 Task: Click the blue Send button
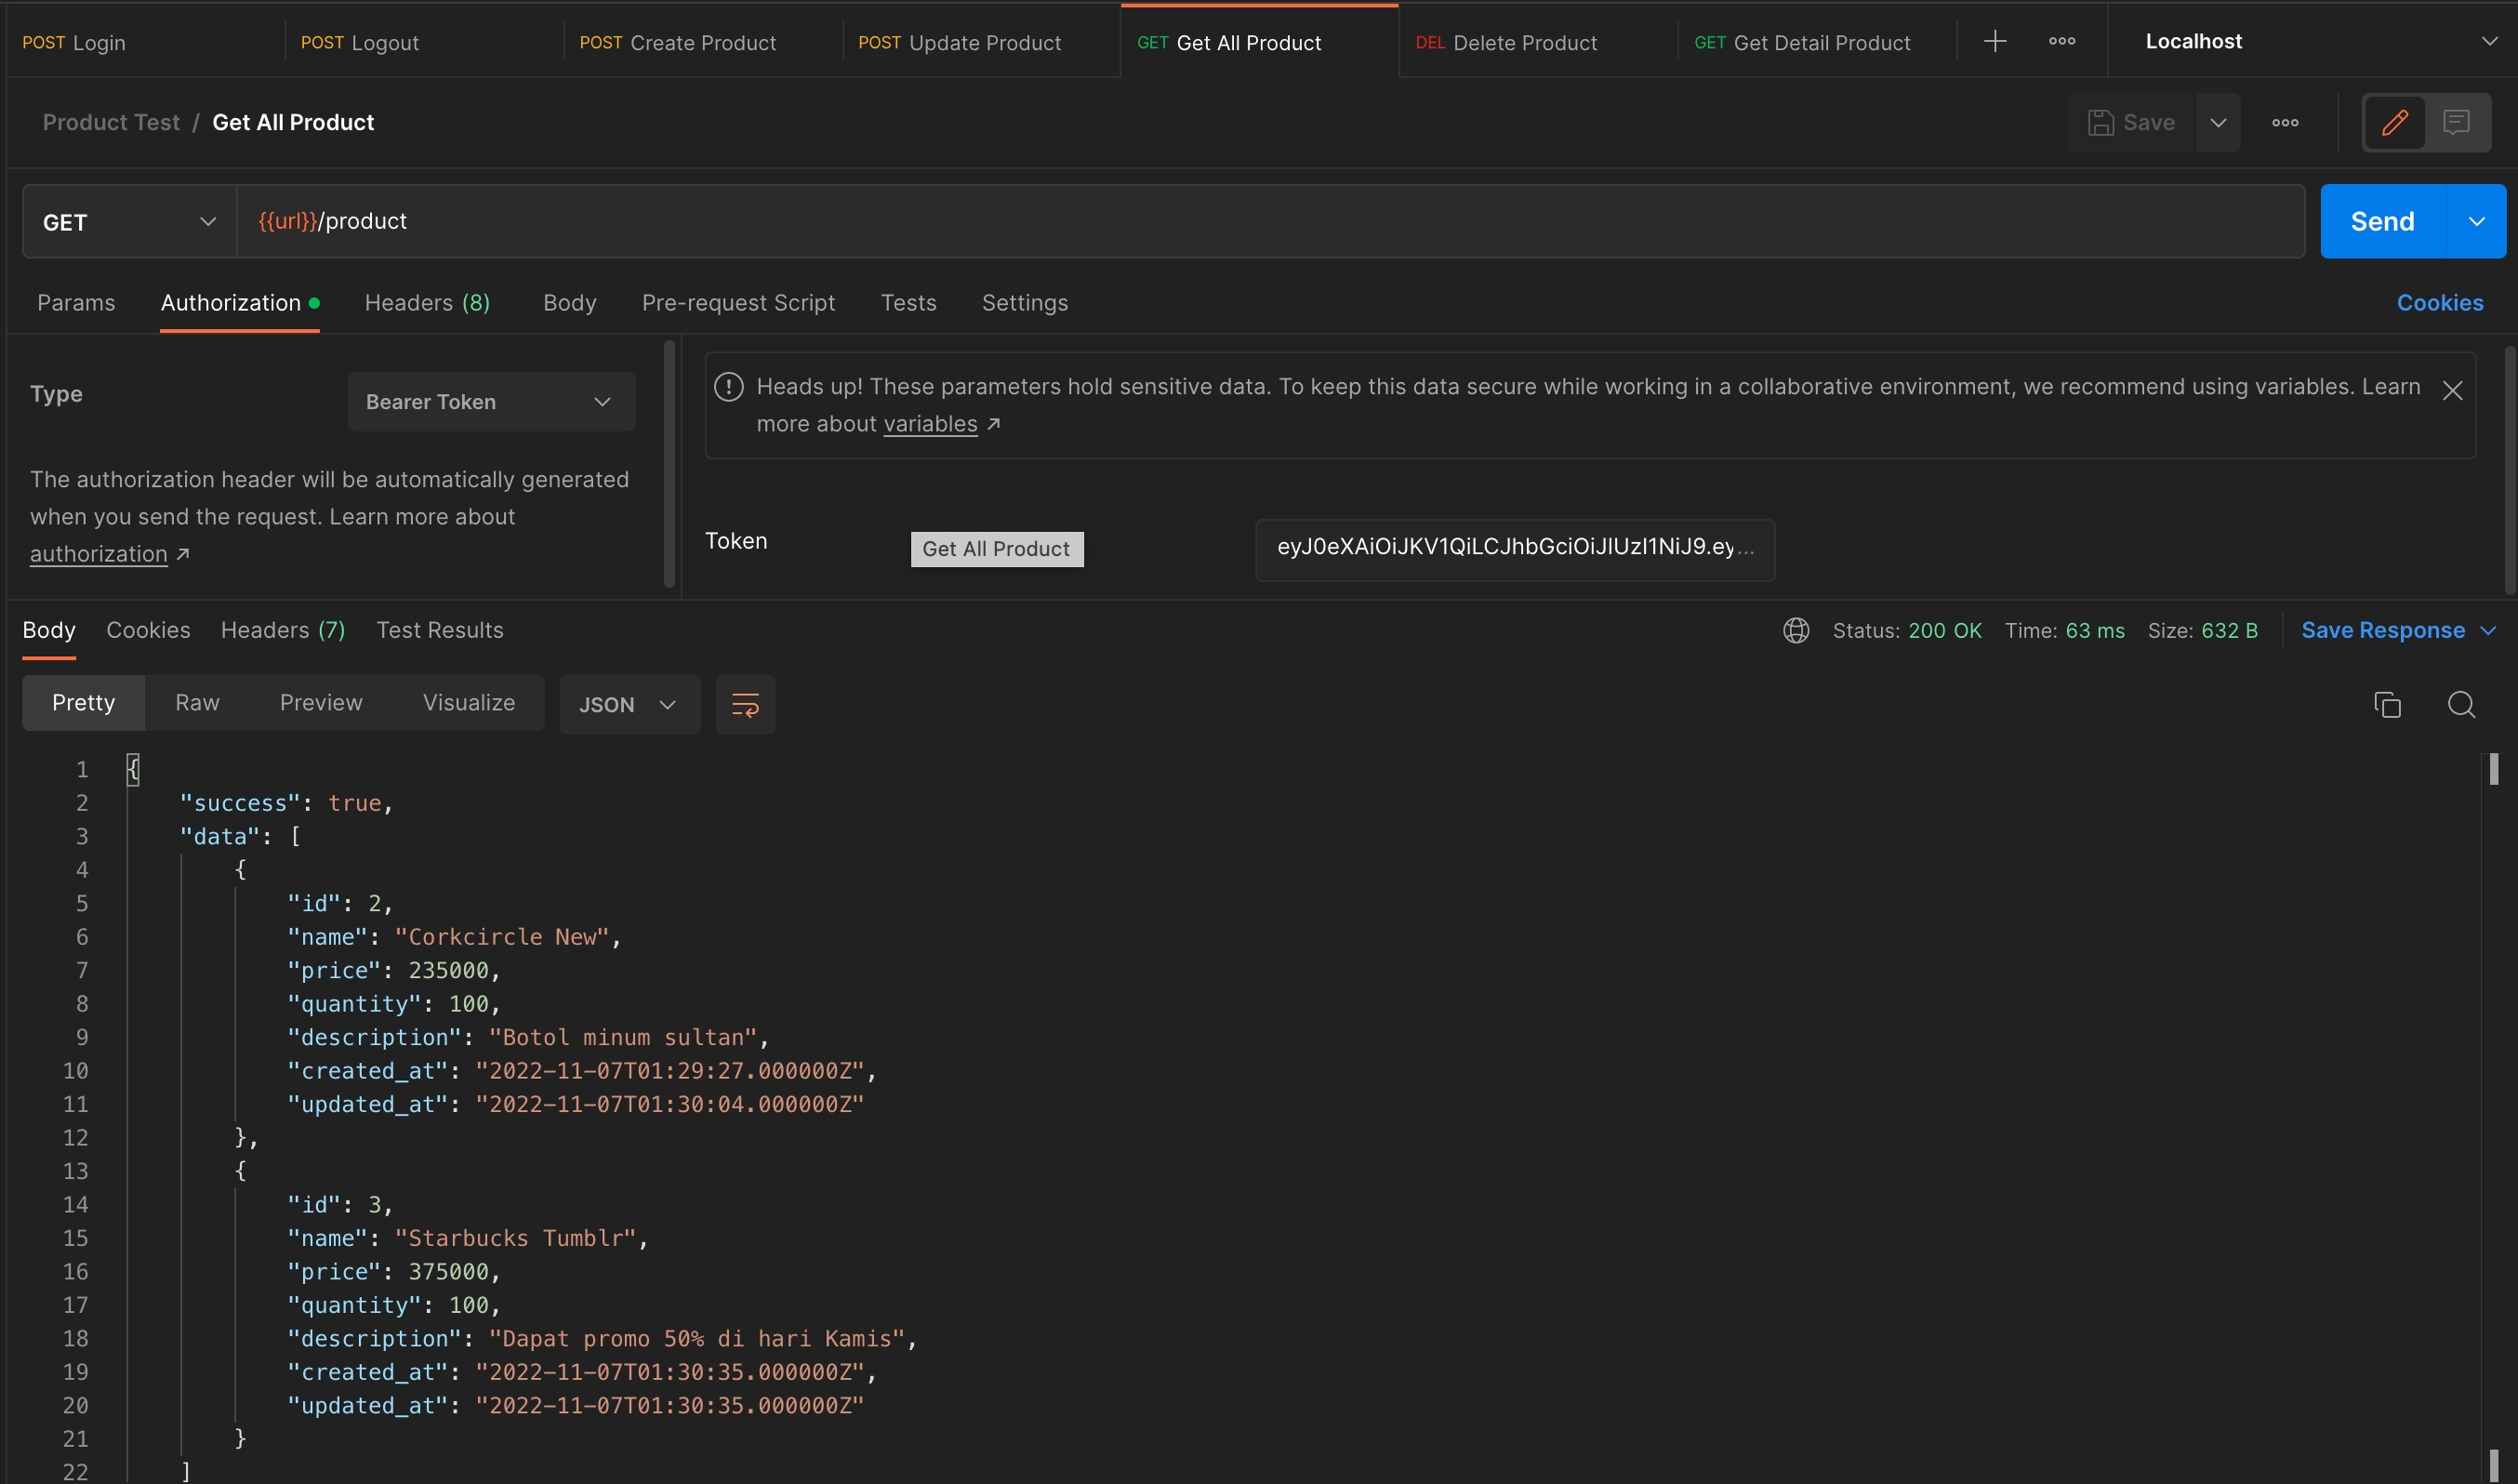pyautogui.click(x=2381, y=221)
